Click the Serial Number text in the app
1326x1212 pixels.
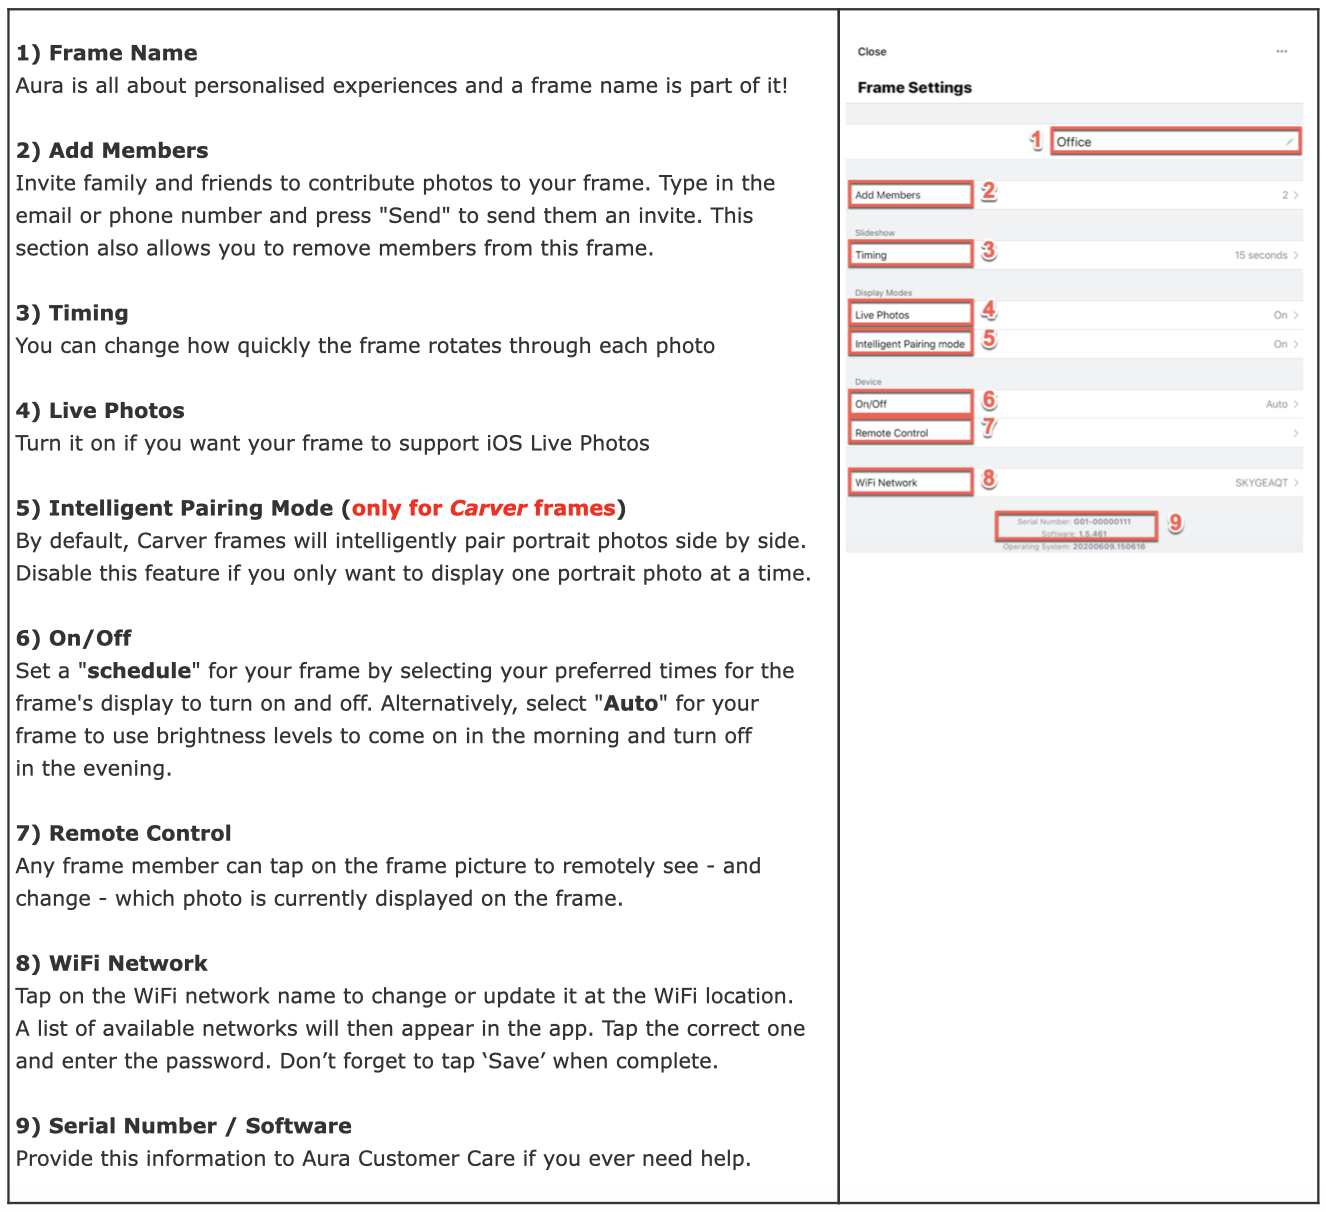[x=1074, y=522]
